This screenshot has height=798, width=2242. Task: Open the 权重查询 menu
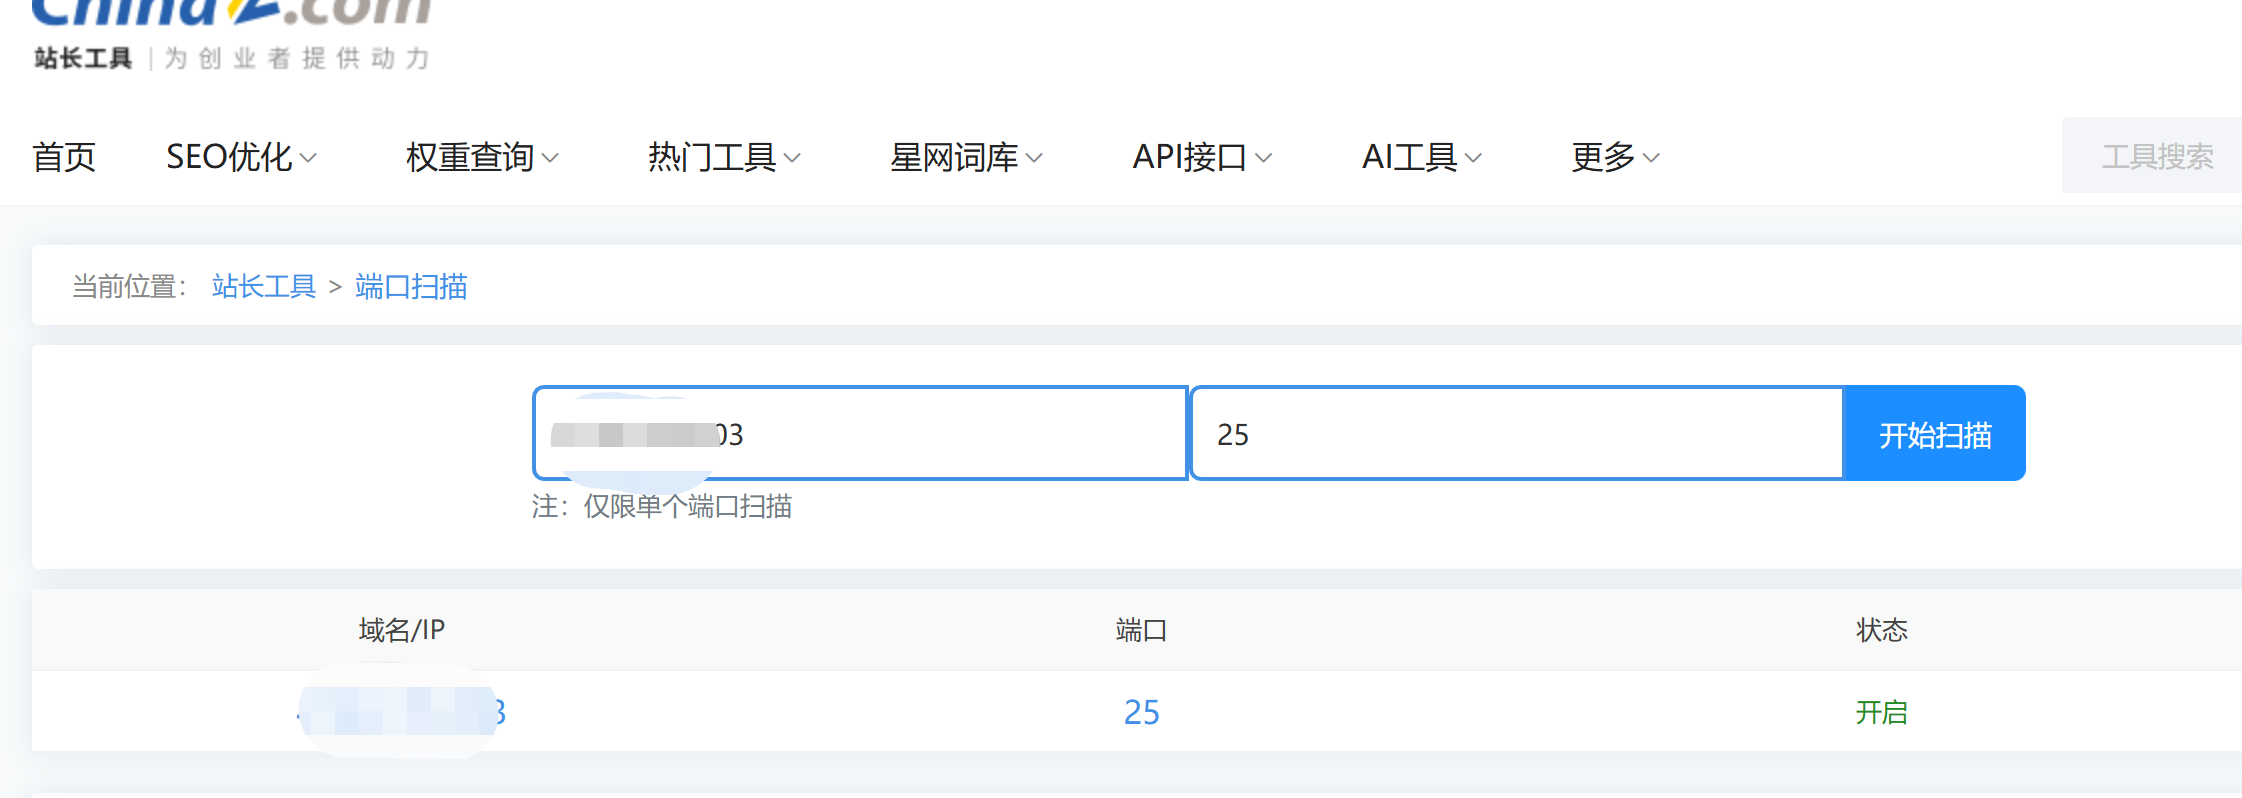click(x=470, y=157)
